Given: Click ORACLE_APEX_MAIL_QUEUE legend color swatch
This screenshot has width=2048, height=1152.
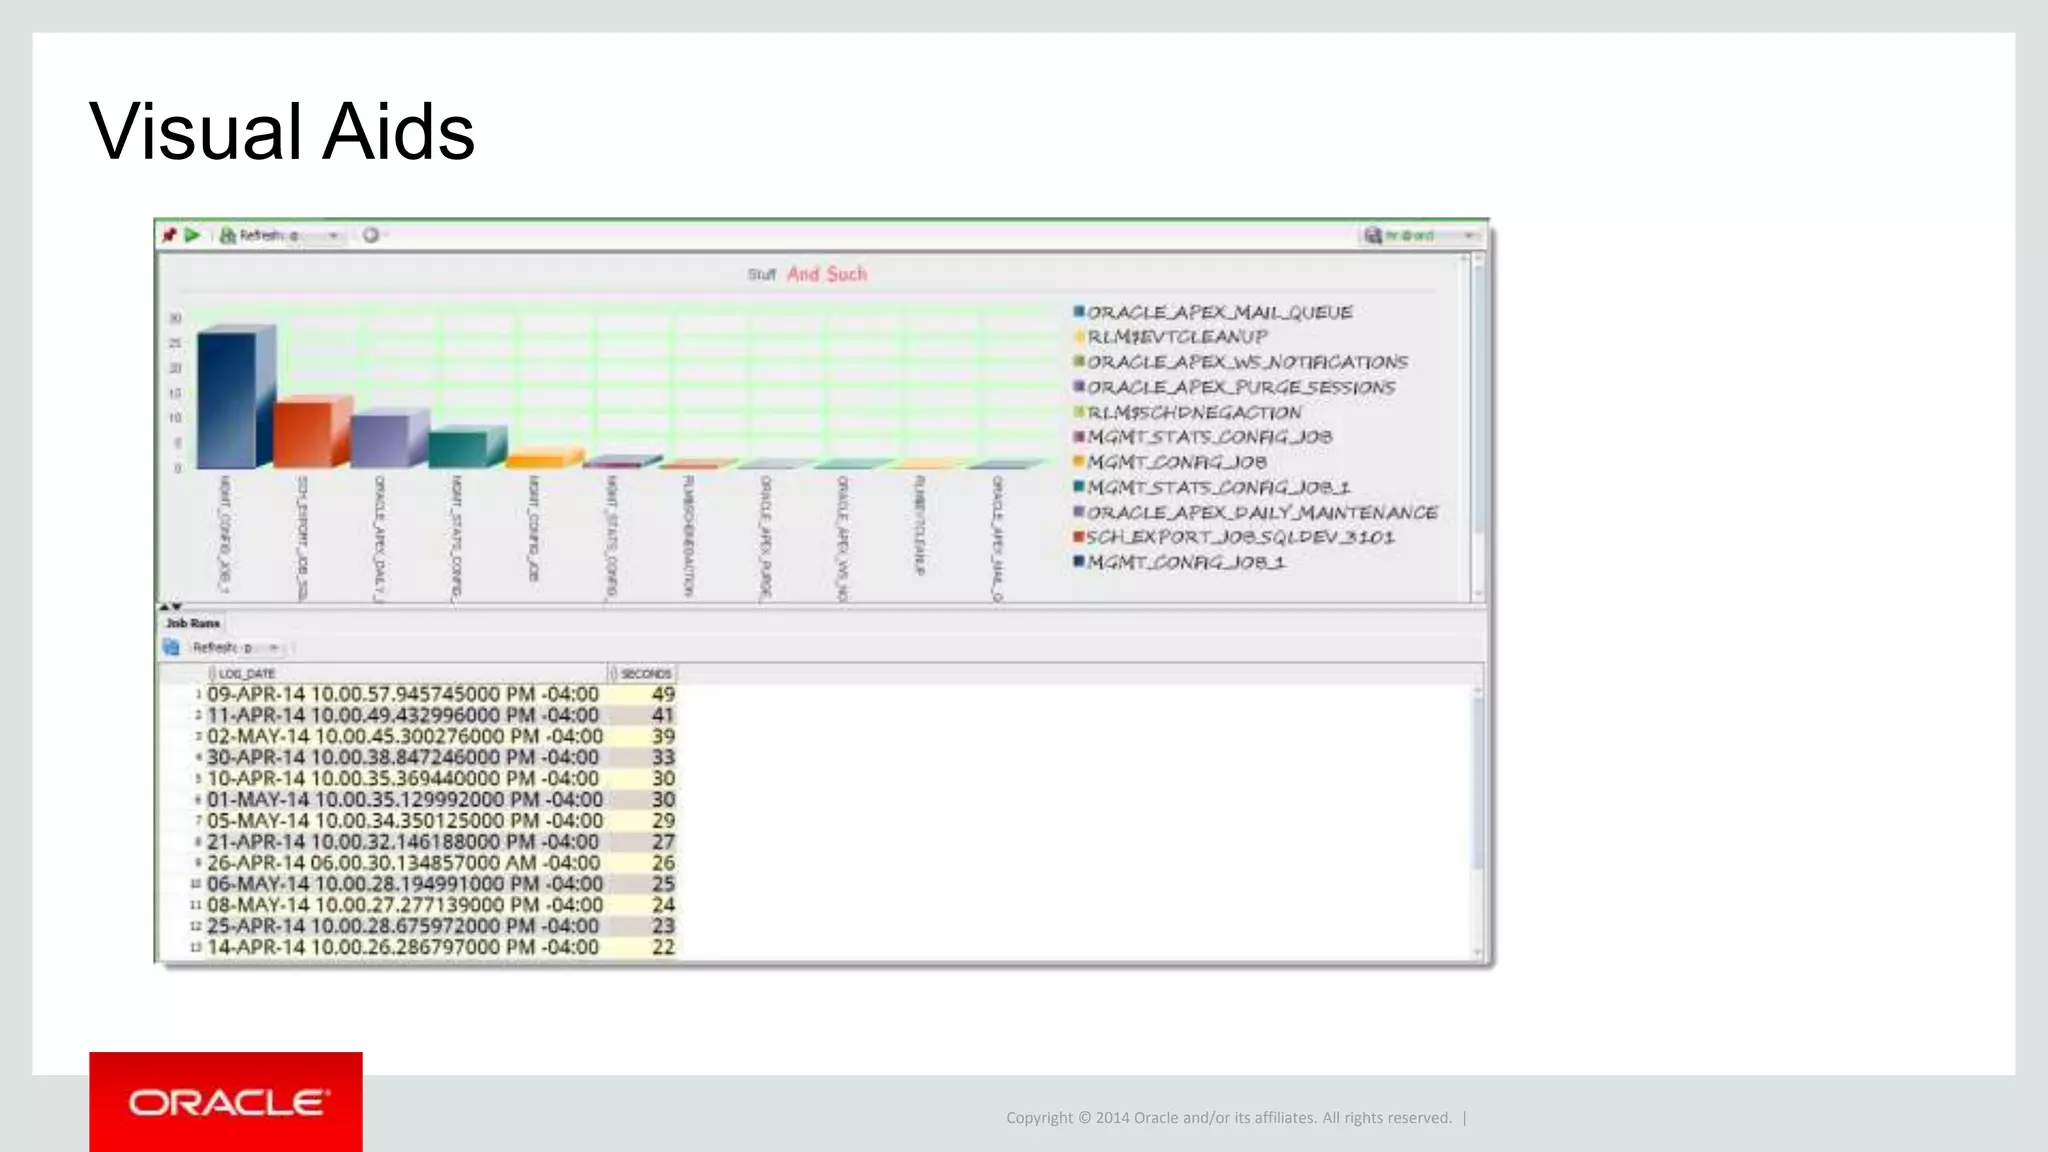Looking at the screenshot, I should coord(1079,312).
